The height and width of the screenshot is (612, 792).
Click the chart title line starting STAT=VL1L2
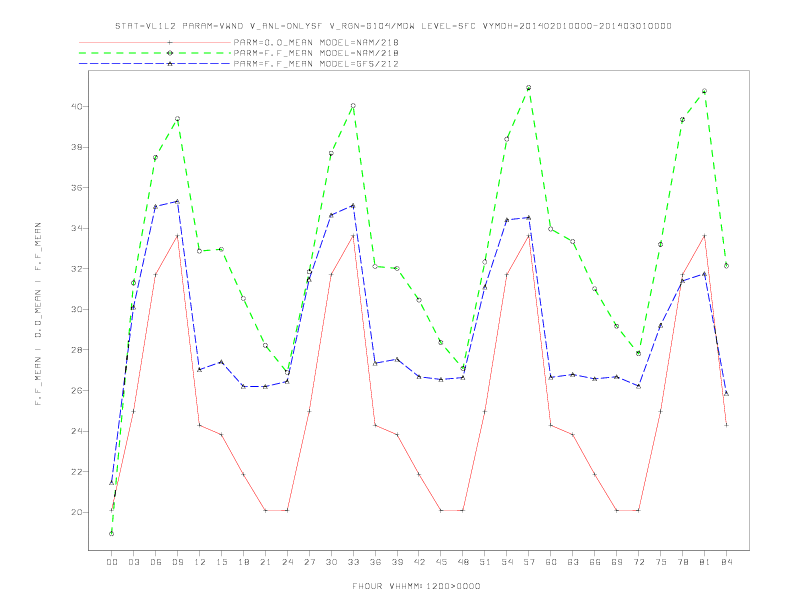pyautogui.click(x=393, y=26)
